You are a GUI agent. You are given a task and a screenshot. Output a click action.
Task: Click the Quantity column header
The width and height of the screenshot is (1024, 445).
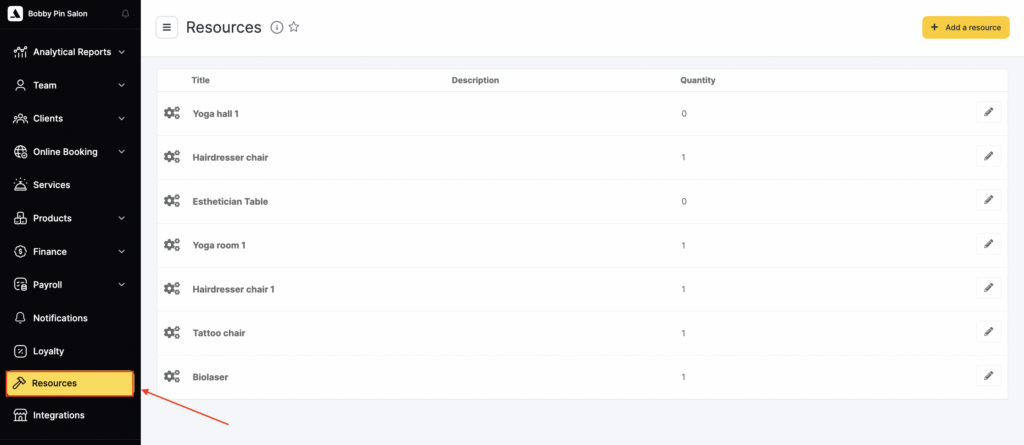[x=697, y=80]
